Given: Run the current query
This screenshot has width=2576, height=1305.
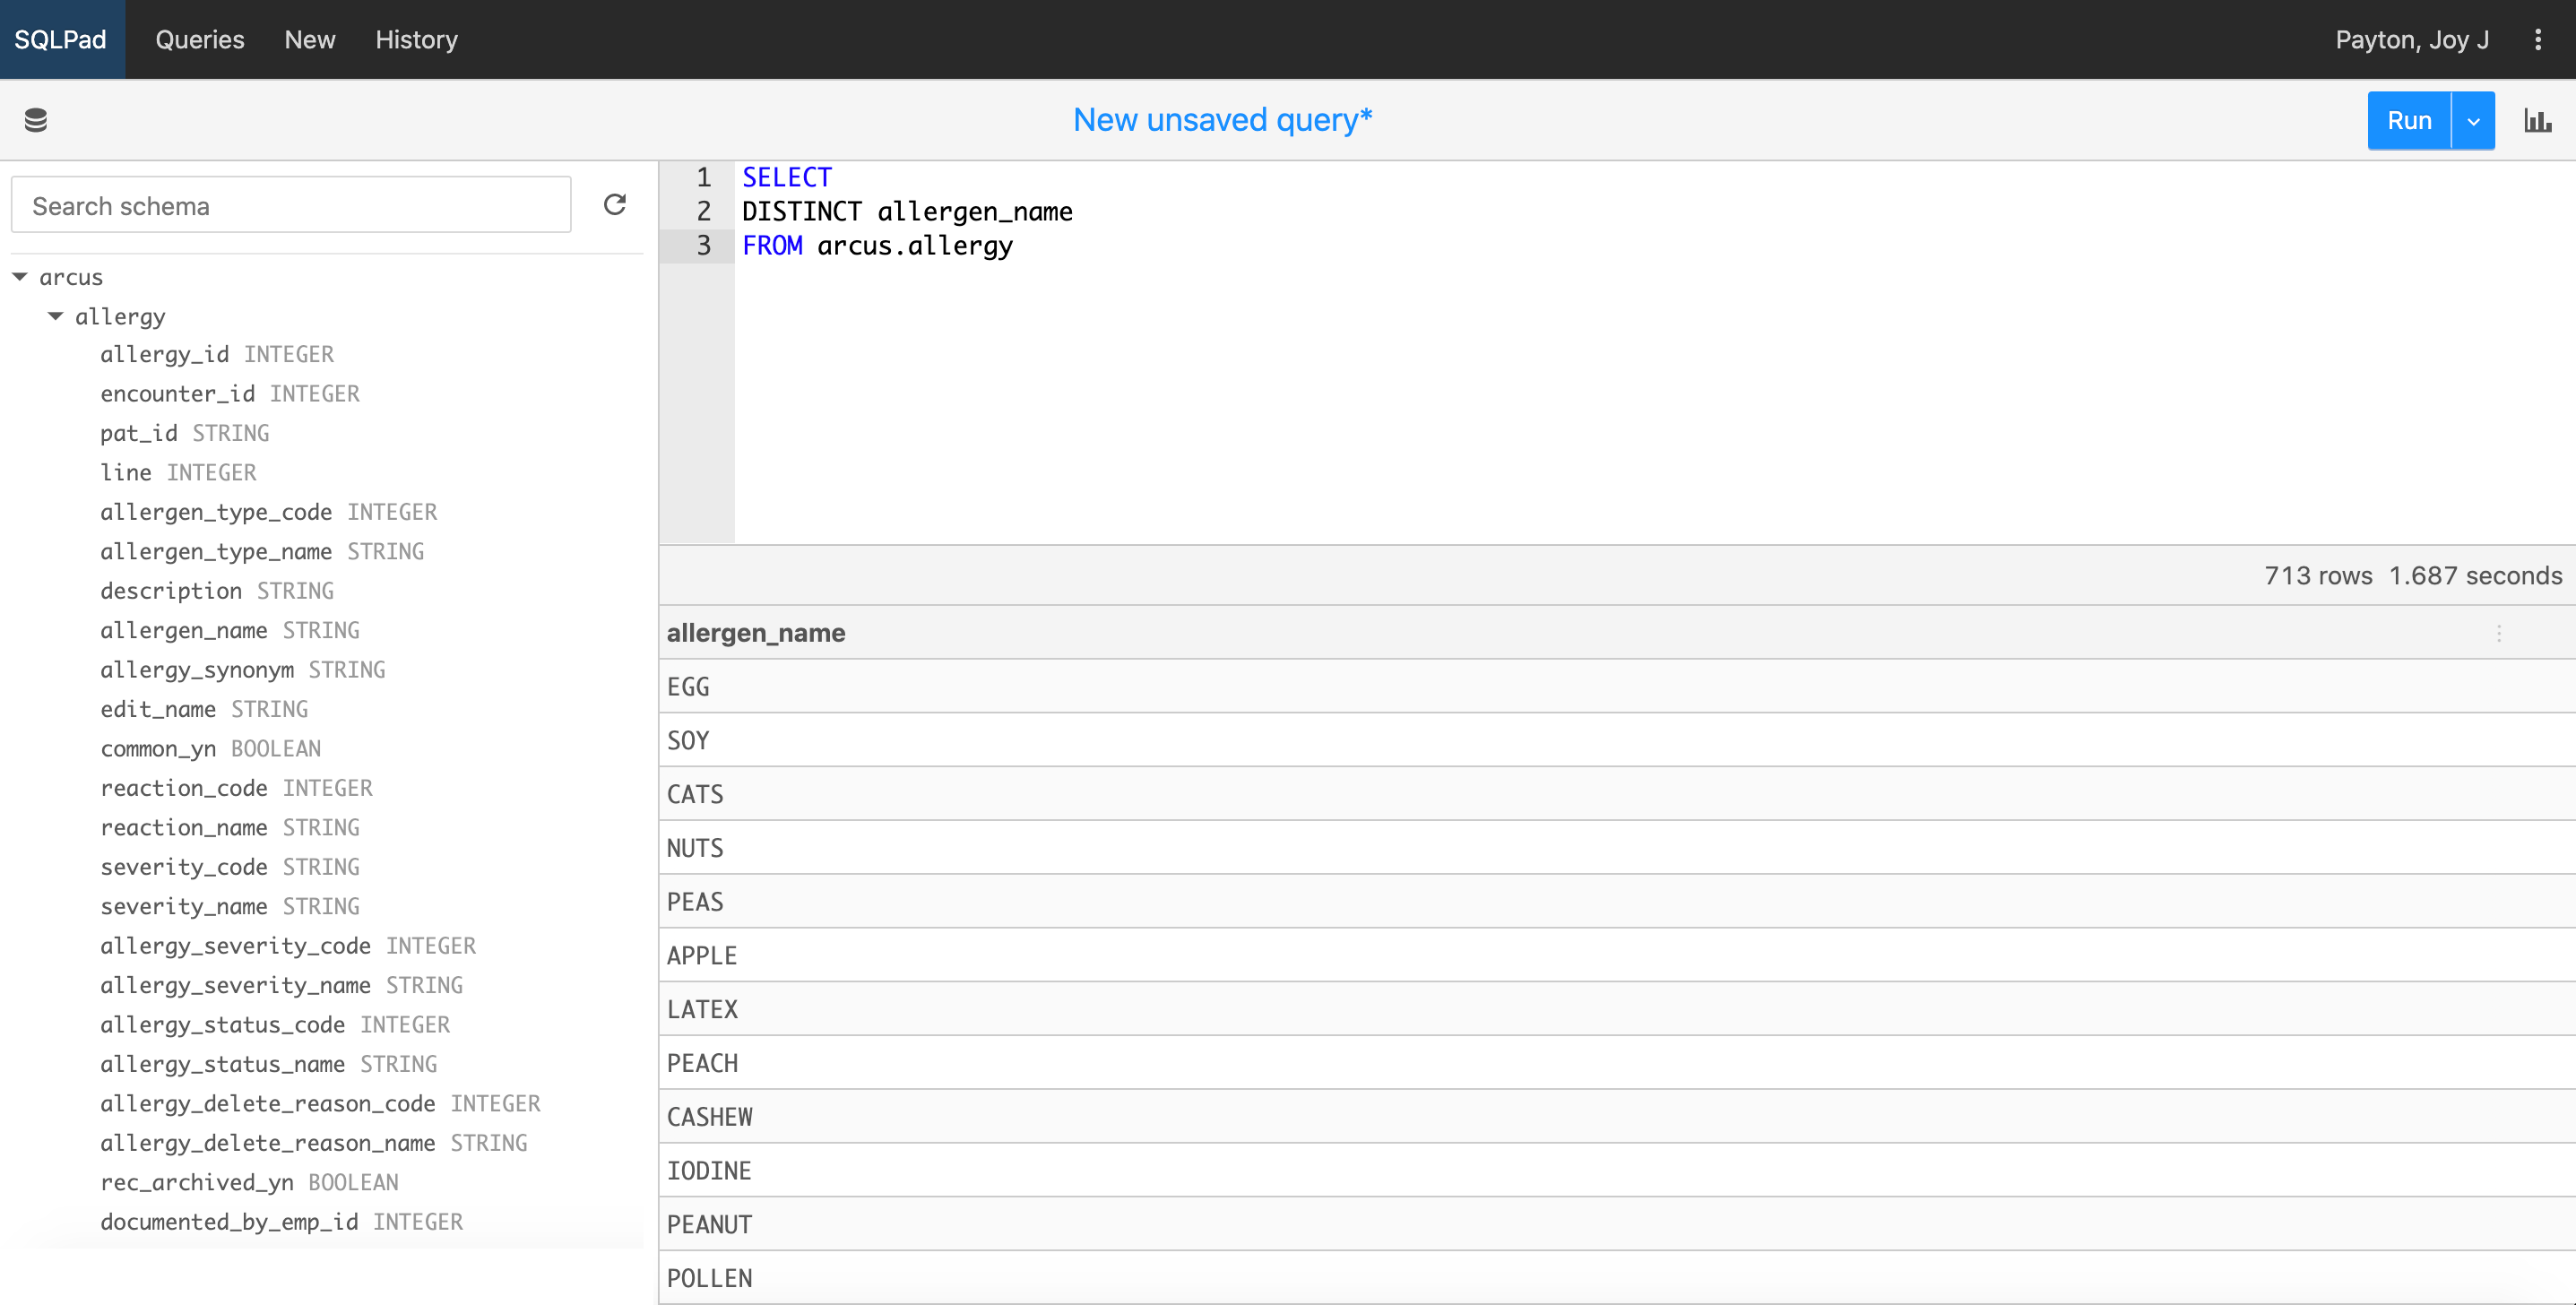Looking at the screenshot, I should (x=2409, y=121).
